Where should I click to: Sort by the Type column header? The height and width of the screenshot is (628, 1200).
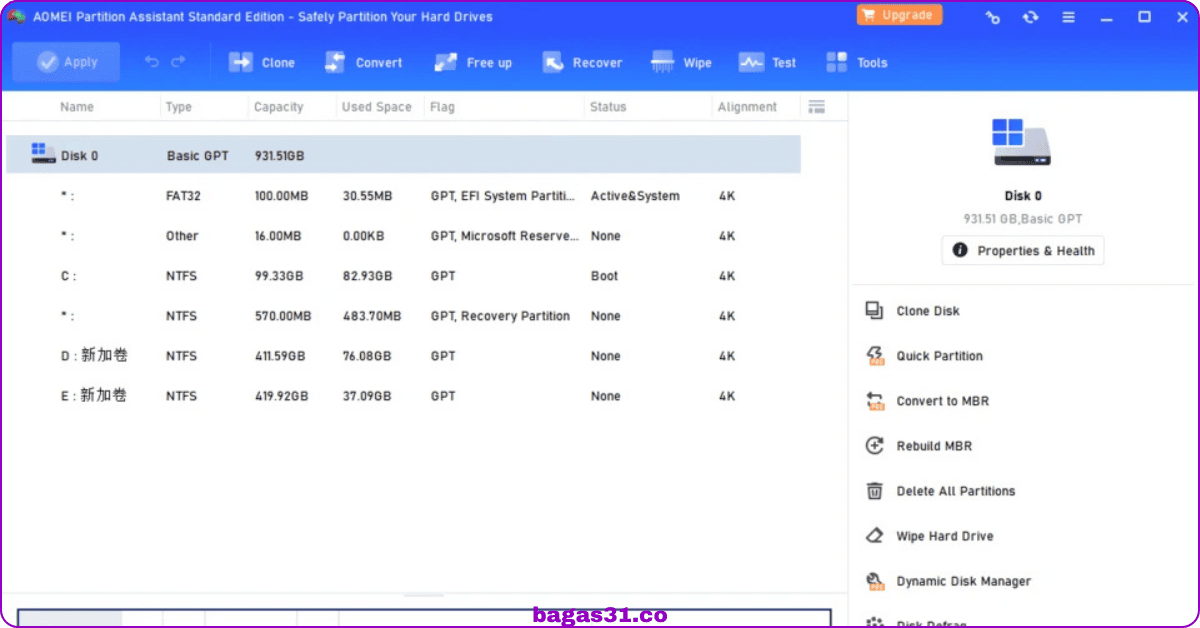click(x=179, y=107)
